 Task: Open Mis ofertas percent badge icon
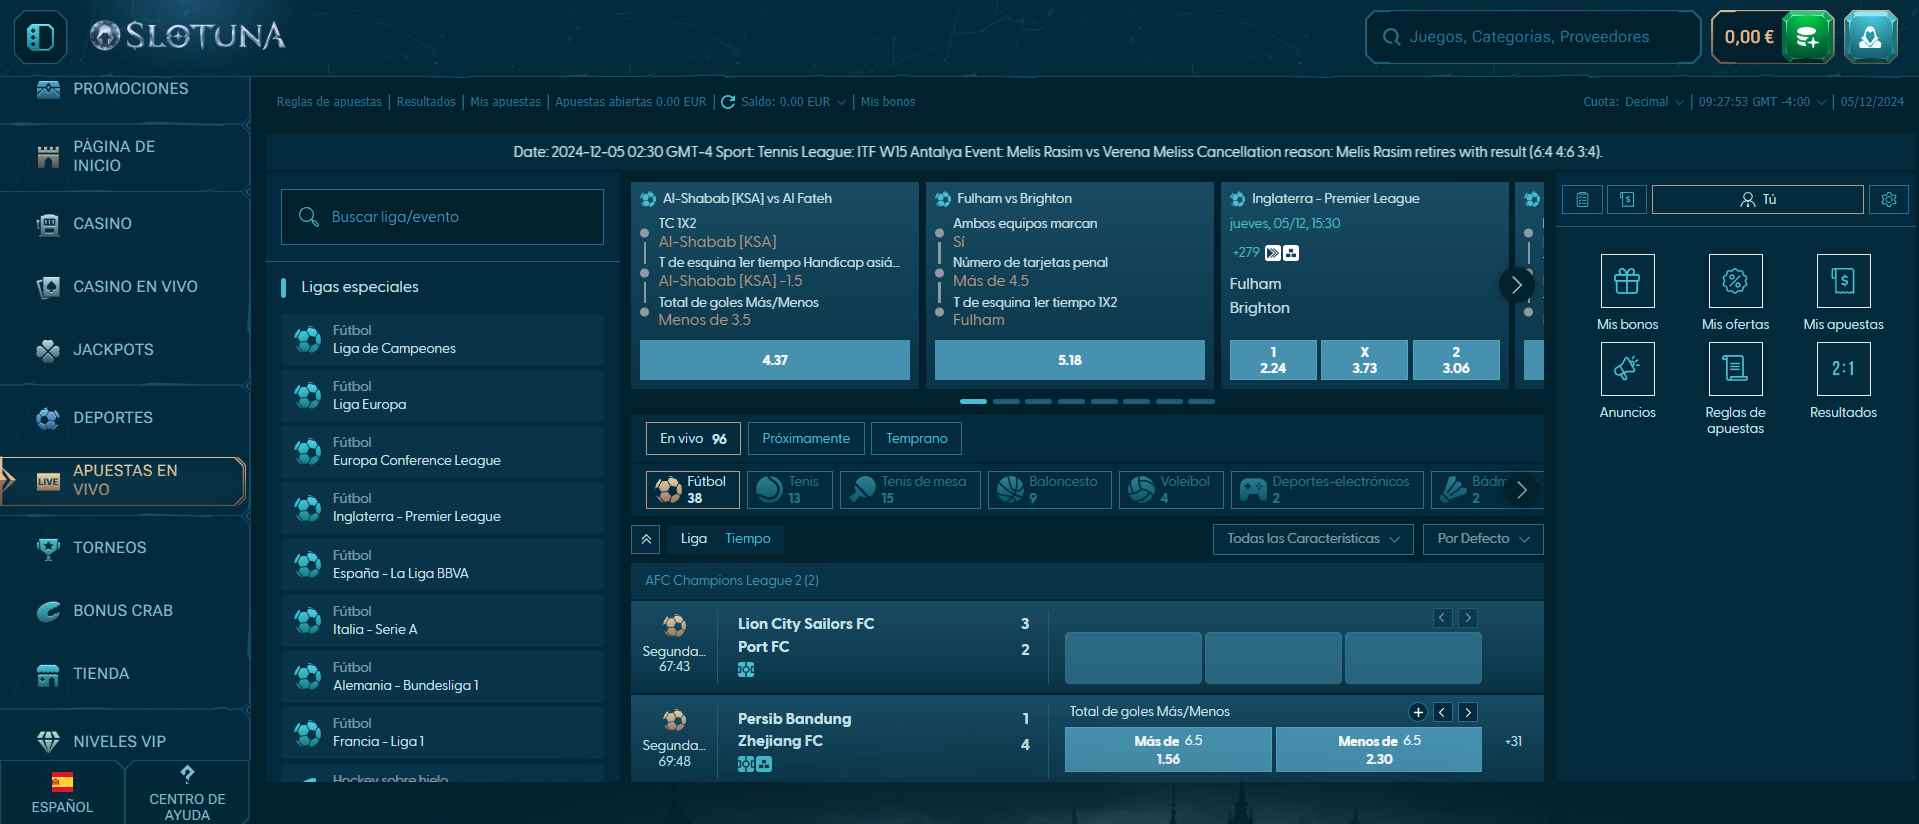click(1735, 281)
